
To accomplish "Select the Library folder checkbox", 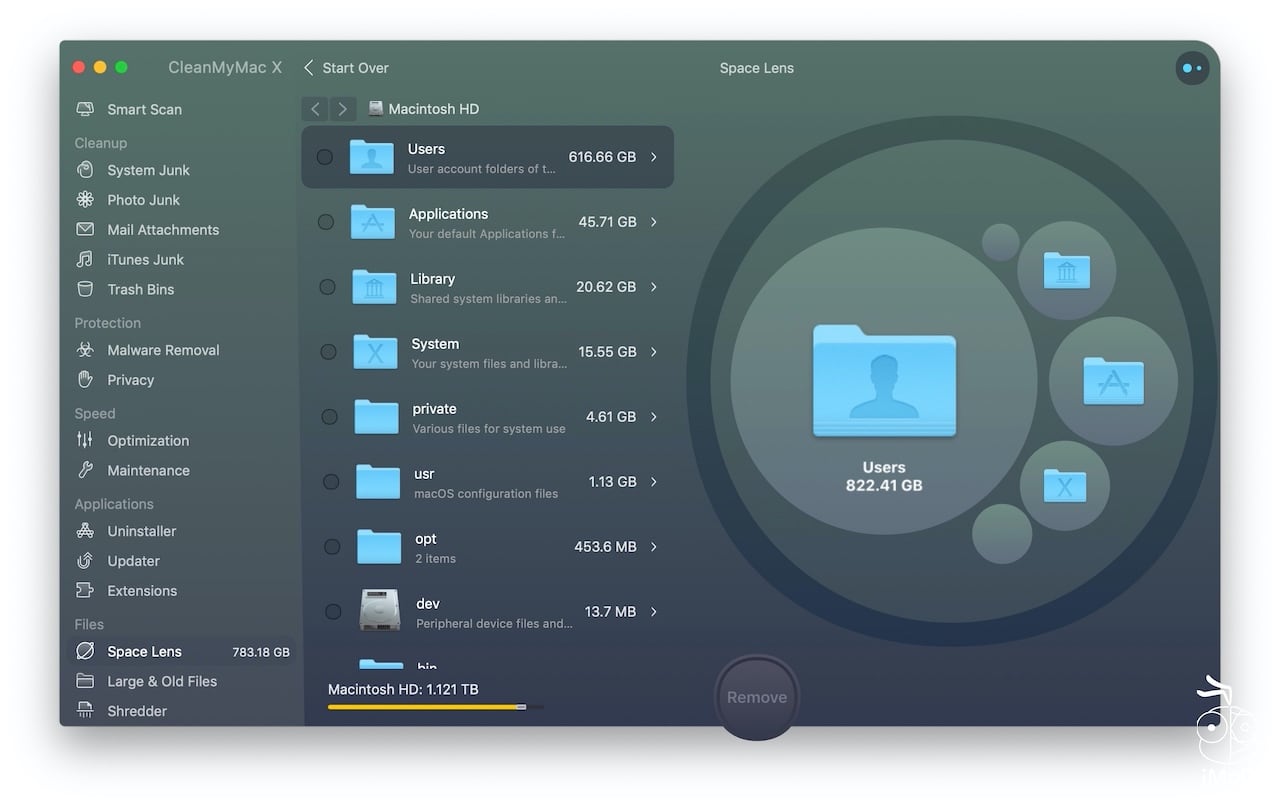I will (x=327, y=287).
